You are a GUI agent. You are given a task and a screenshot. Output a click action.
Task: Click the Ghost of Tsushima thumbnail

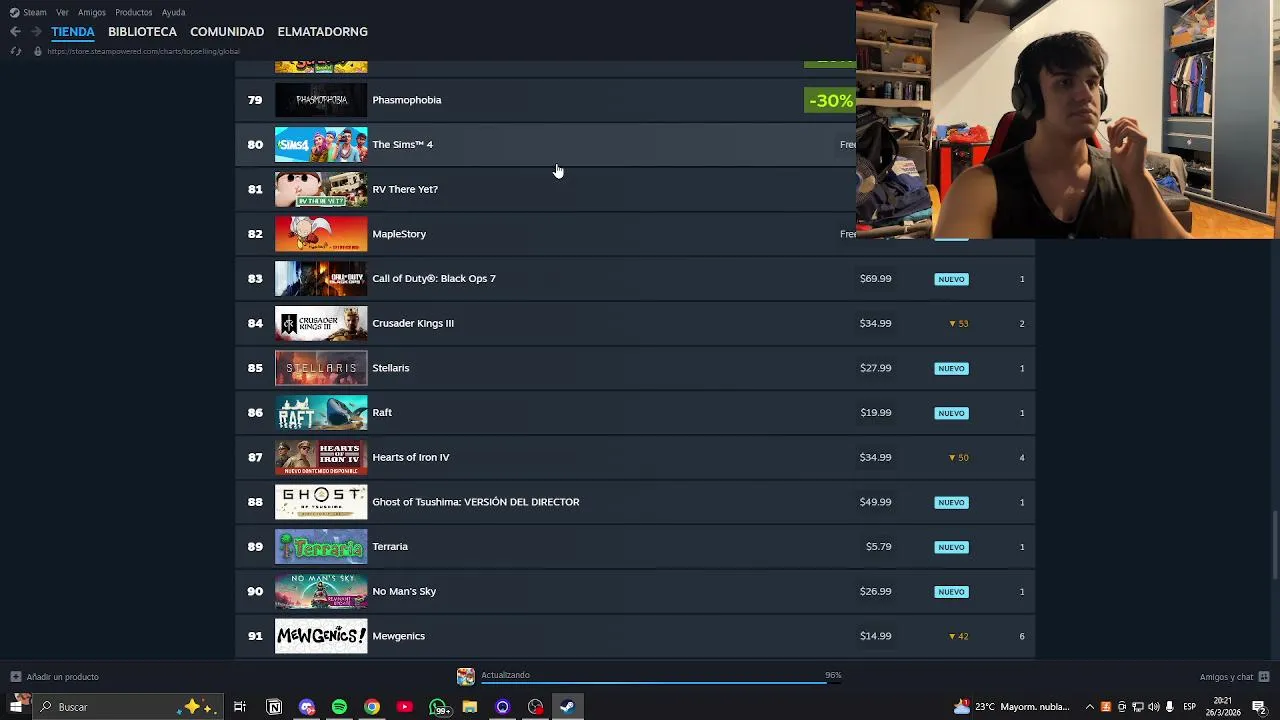tap(321, 502)
